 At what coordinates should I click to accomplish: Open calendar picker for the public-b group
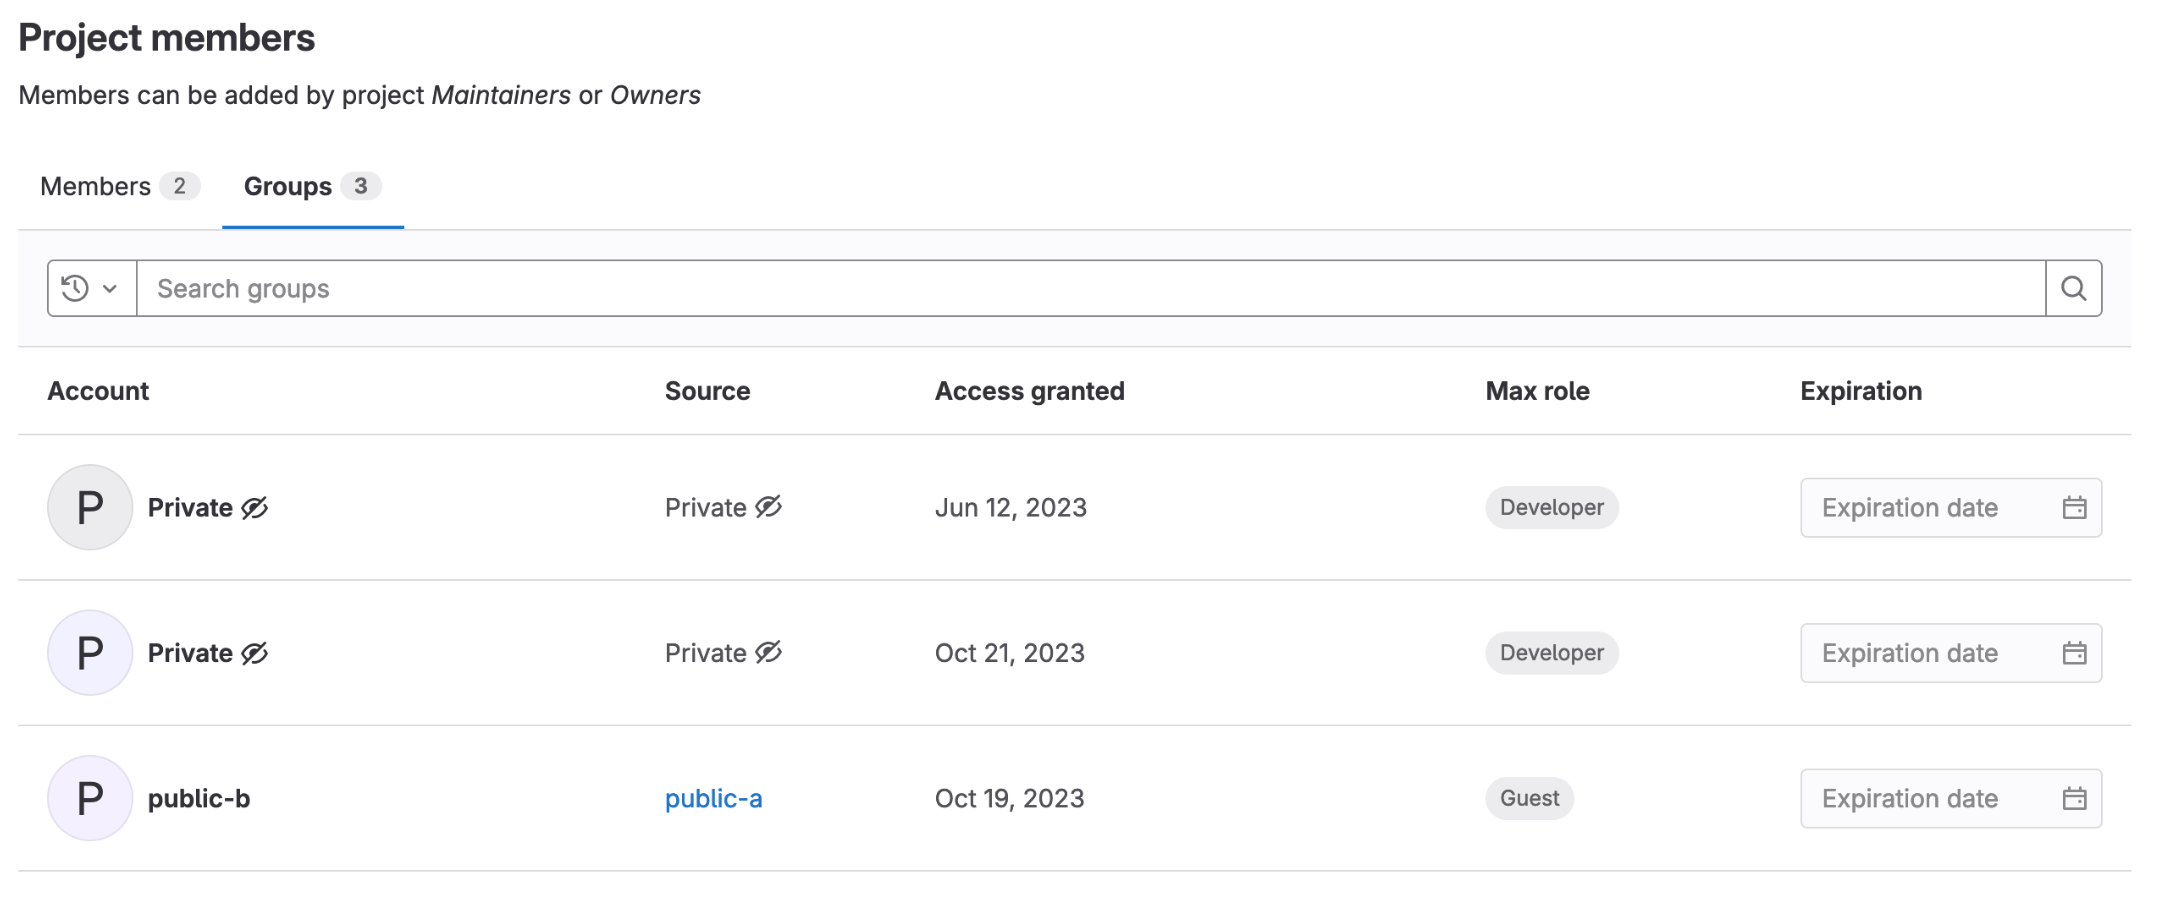click(x=2076, y=798)
